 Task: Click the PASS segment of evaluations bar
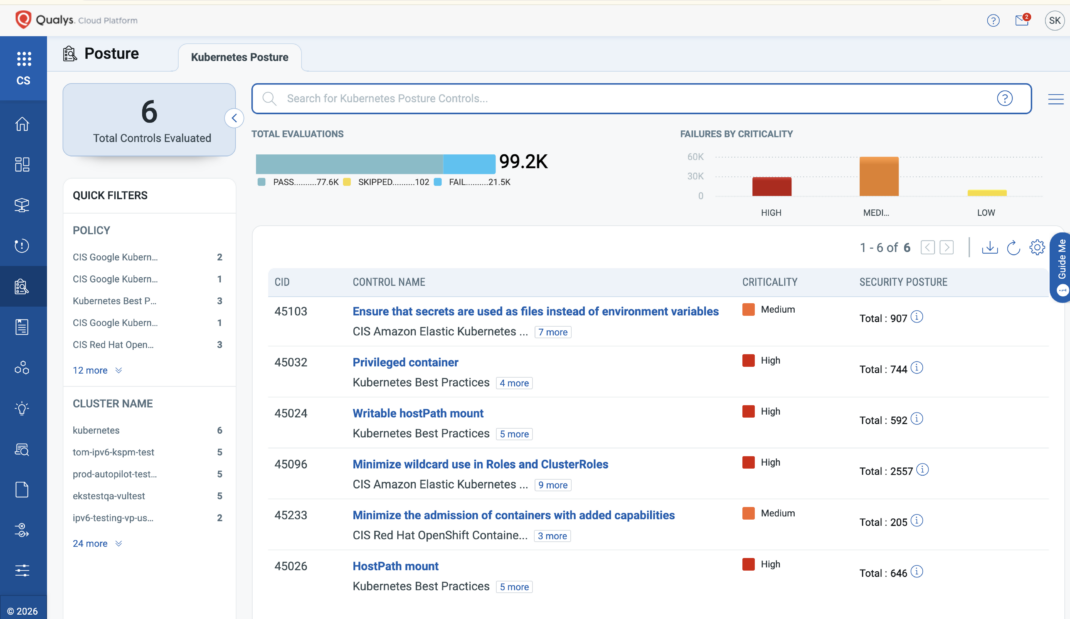[x=349, y=164]
